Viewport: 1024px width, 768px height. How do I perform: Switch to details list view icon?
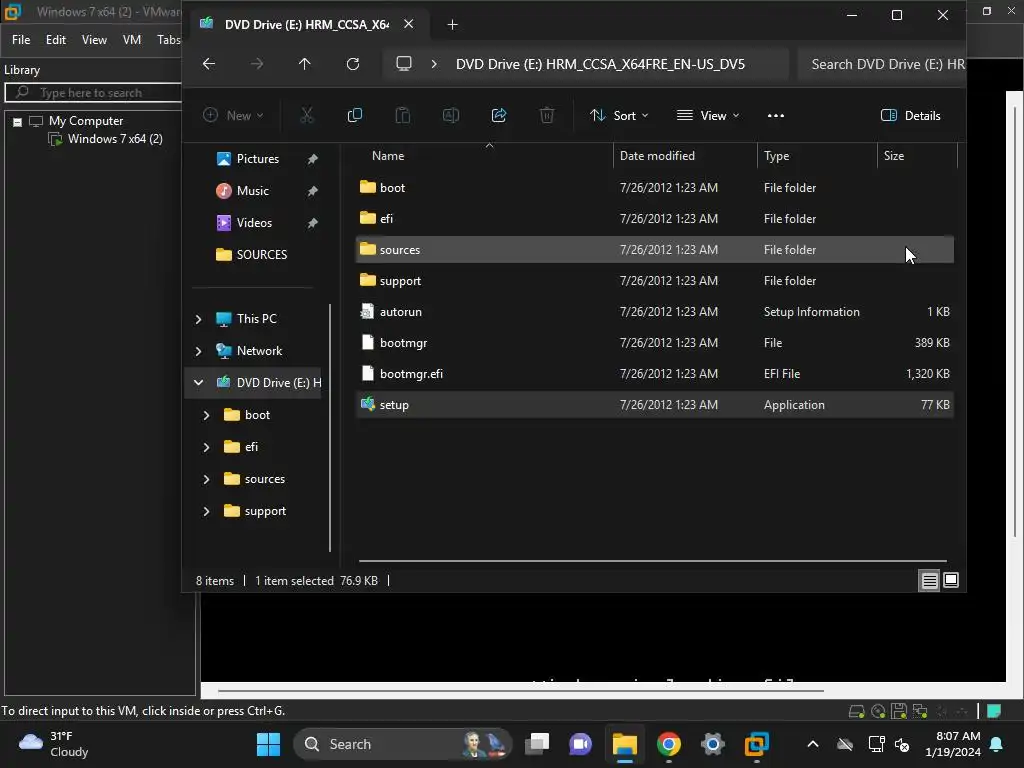(929, 580)
